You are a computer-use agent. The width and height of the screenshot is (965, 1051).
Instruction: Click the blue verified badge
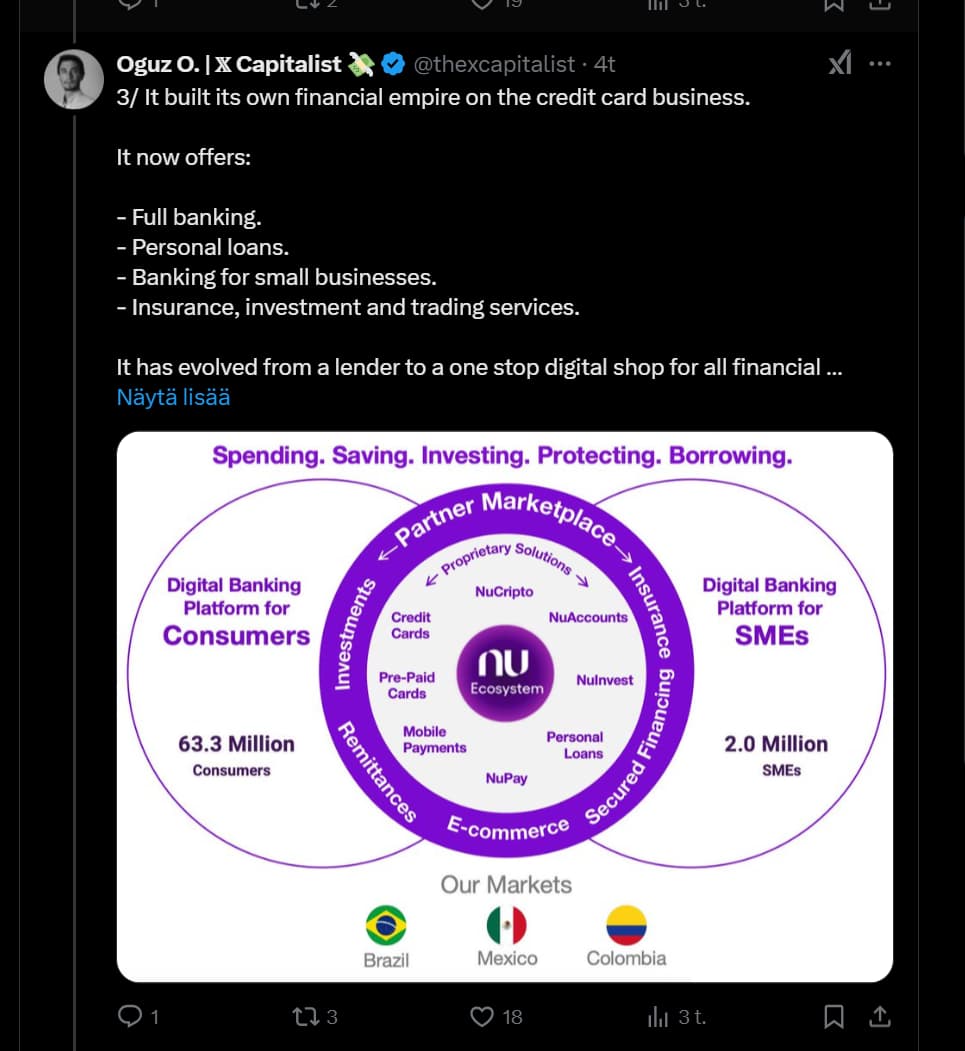click(393, 65)
